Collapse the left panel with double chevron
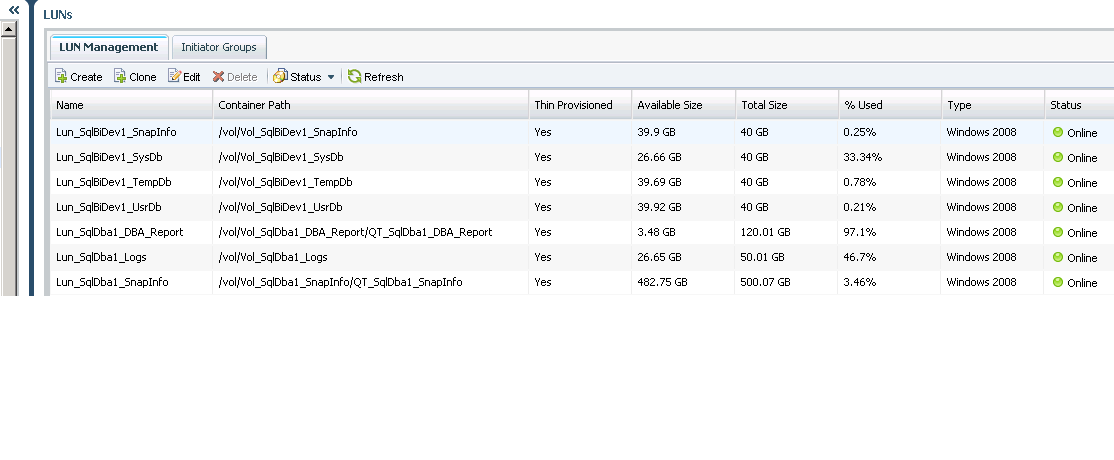This screenshot has width=1114, height=460. click(x=14, y=8)
